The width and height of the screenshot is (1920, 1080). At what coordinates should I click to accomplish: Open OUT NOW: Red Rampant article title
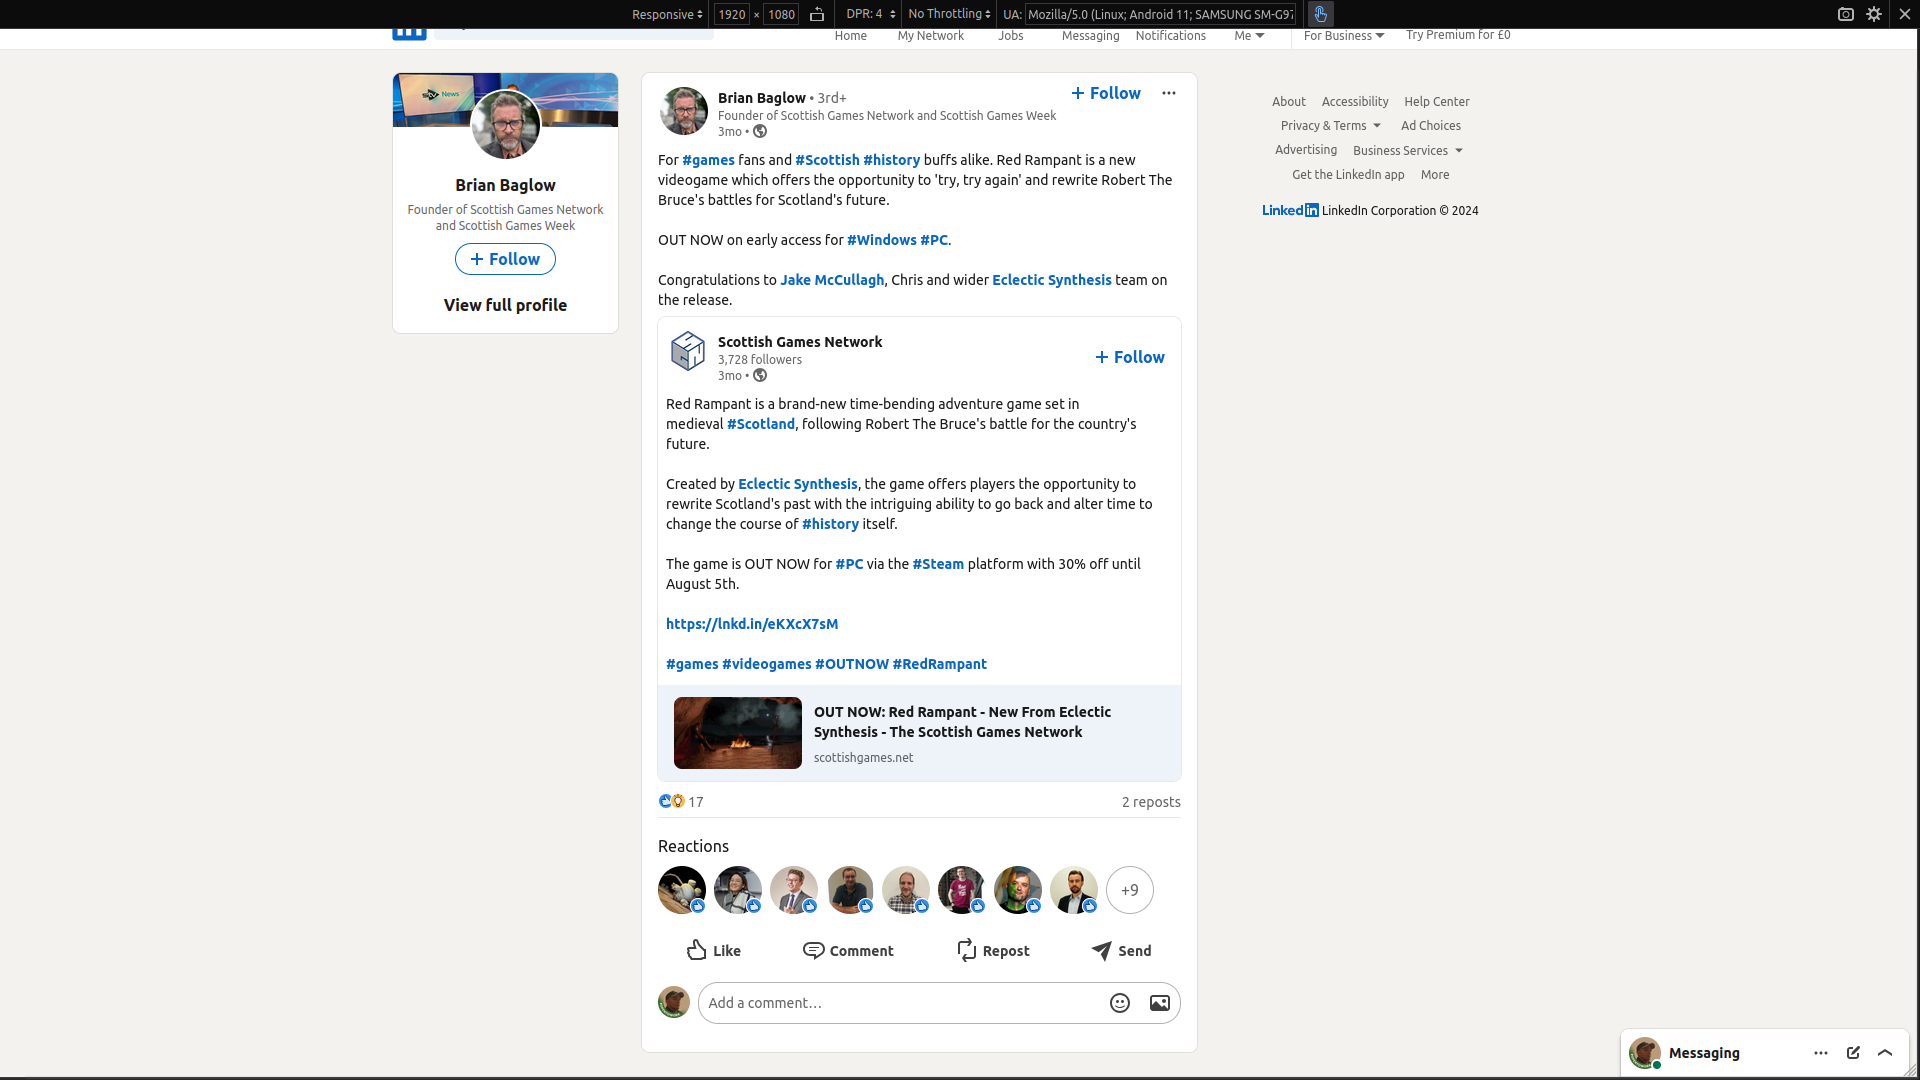pyautogui.click(x=962, y=722)
